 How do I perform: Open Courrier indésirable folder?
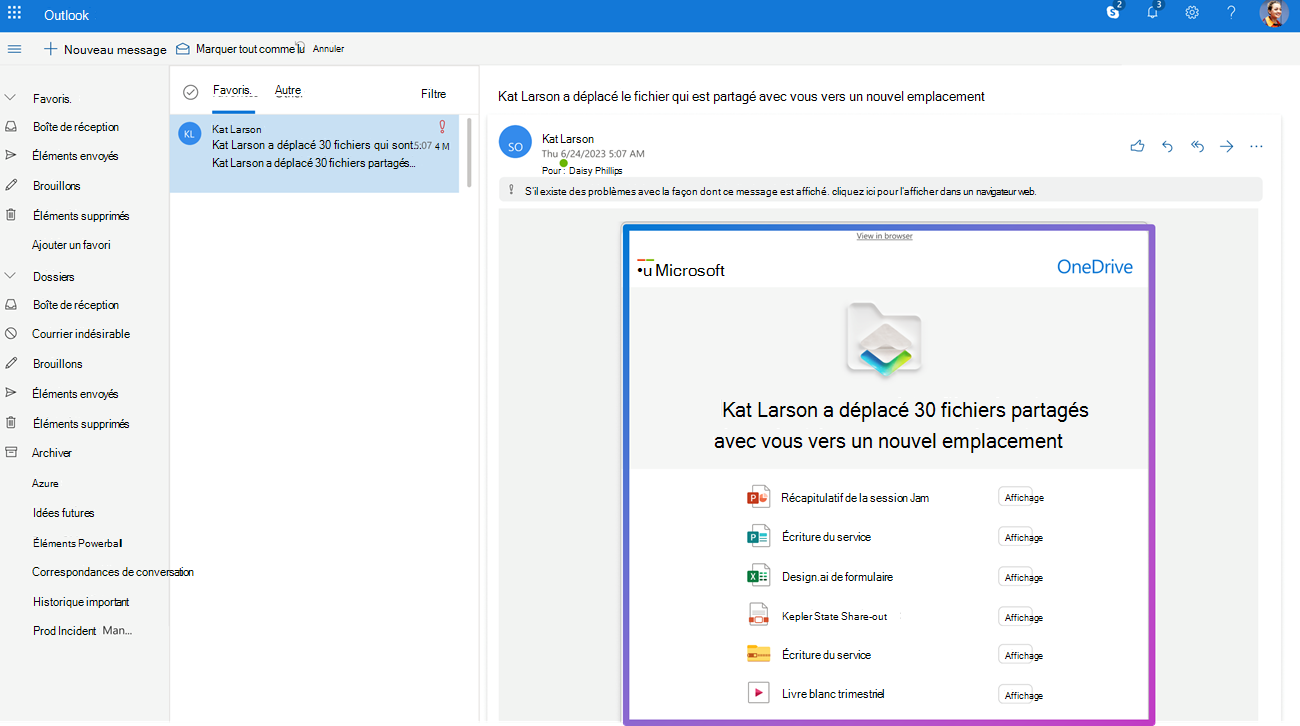coord(81,334)
